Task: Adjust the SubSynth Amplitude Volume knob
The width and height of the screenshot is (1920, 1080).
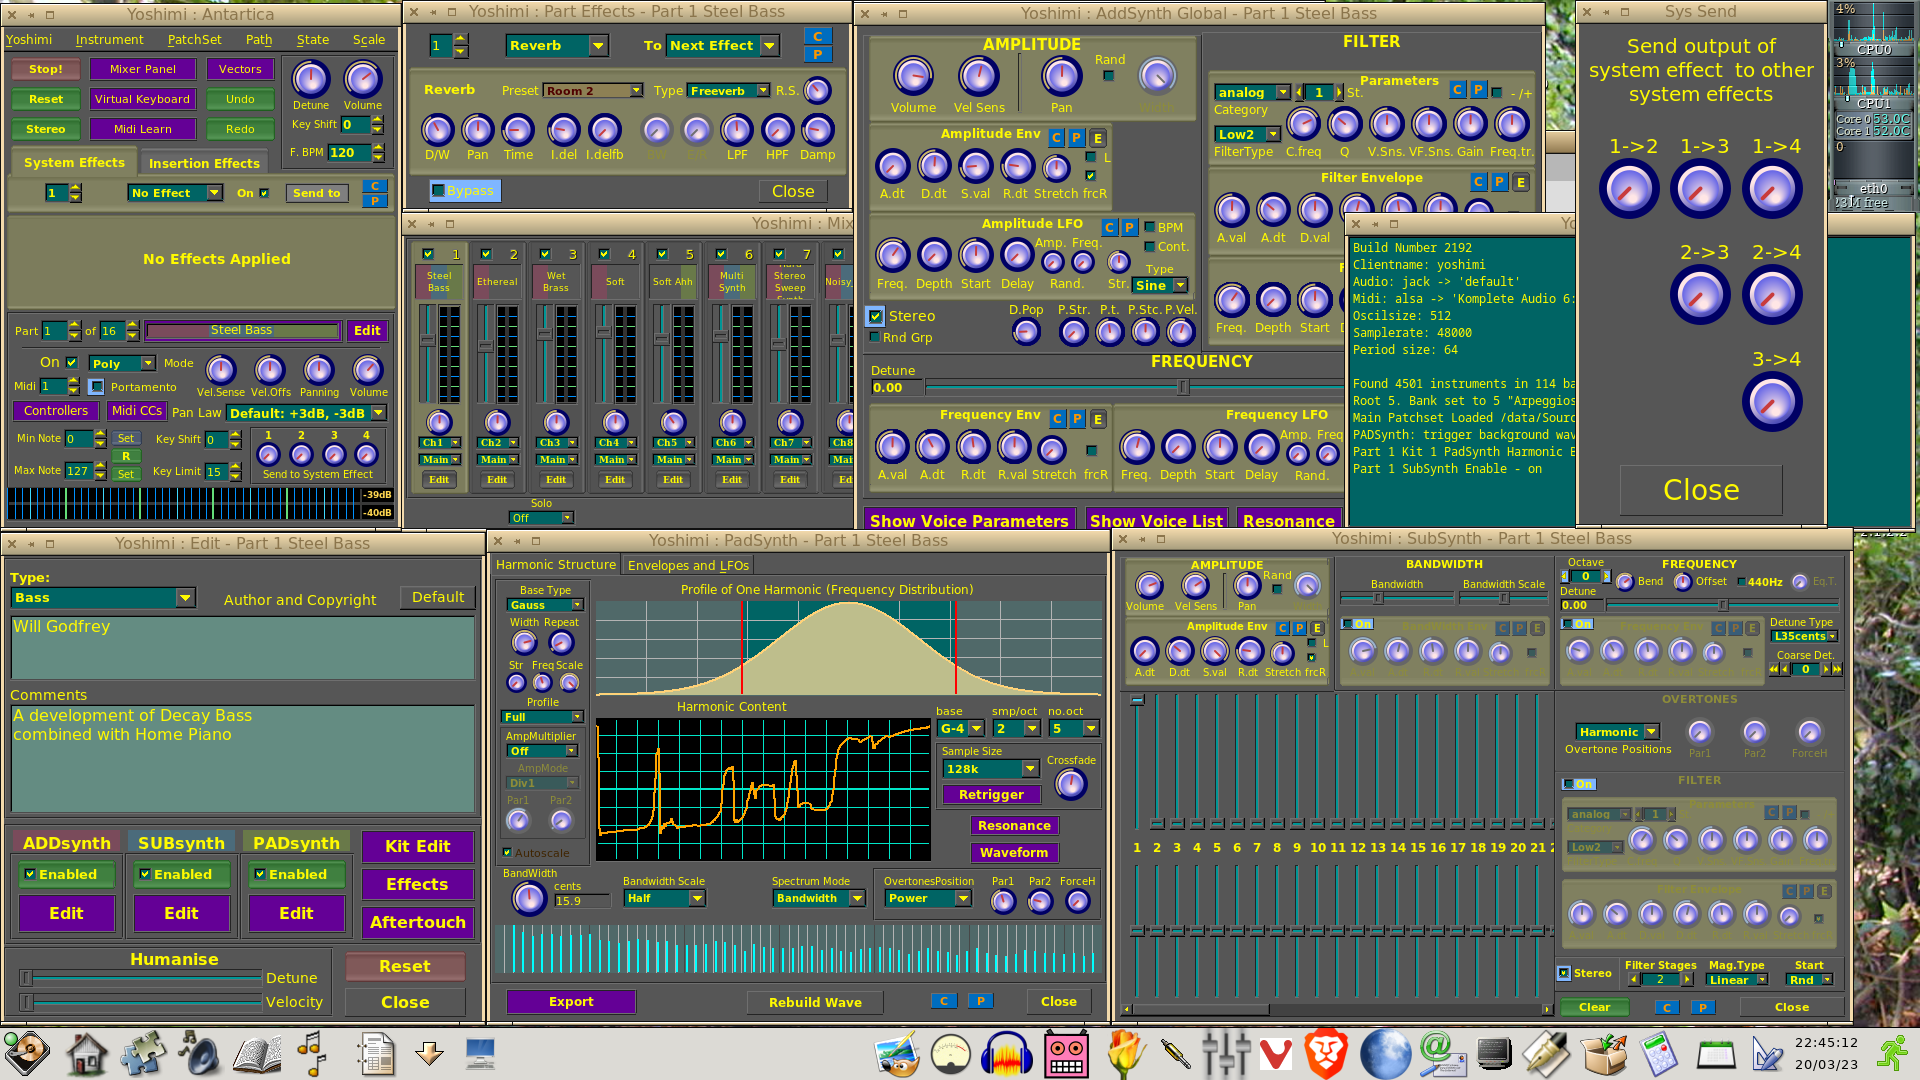Action: [1149, 585]
